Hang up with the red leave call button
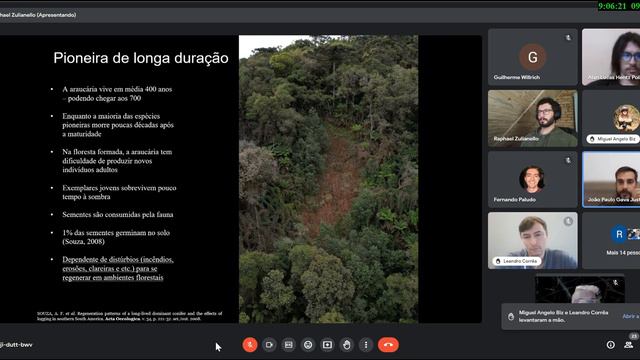Viewport: 640px width, 360px height. [388, 345]
